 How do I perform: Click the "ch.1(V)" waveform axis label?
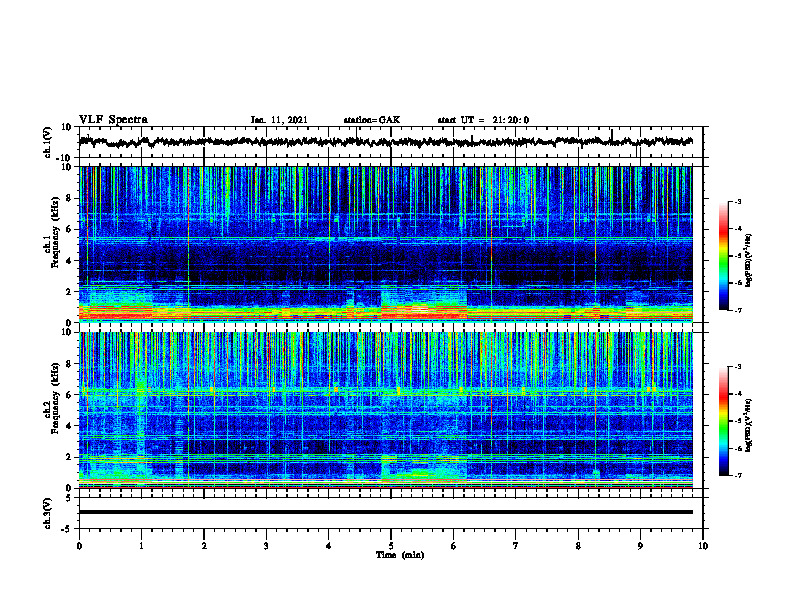[48, 142]
